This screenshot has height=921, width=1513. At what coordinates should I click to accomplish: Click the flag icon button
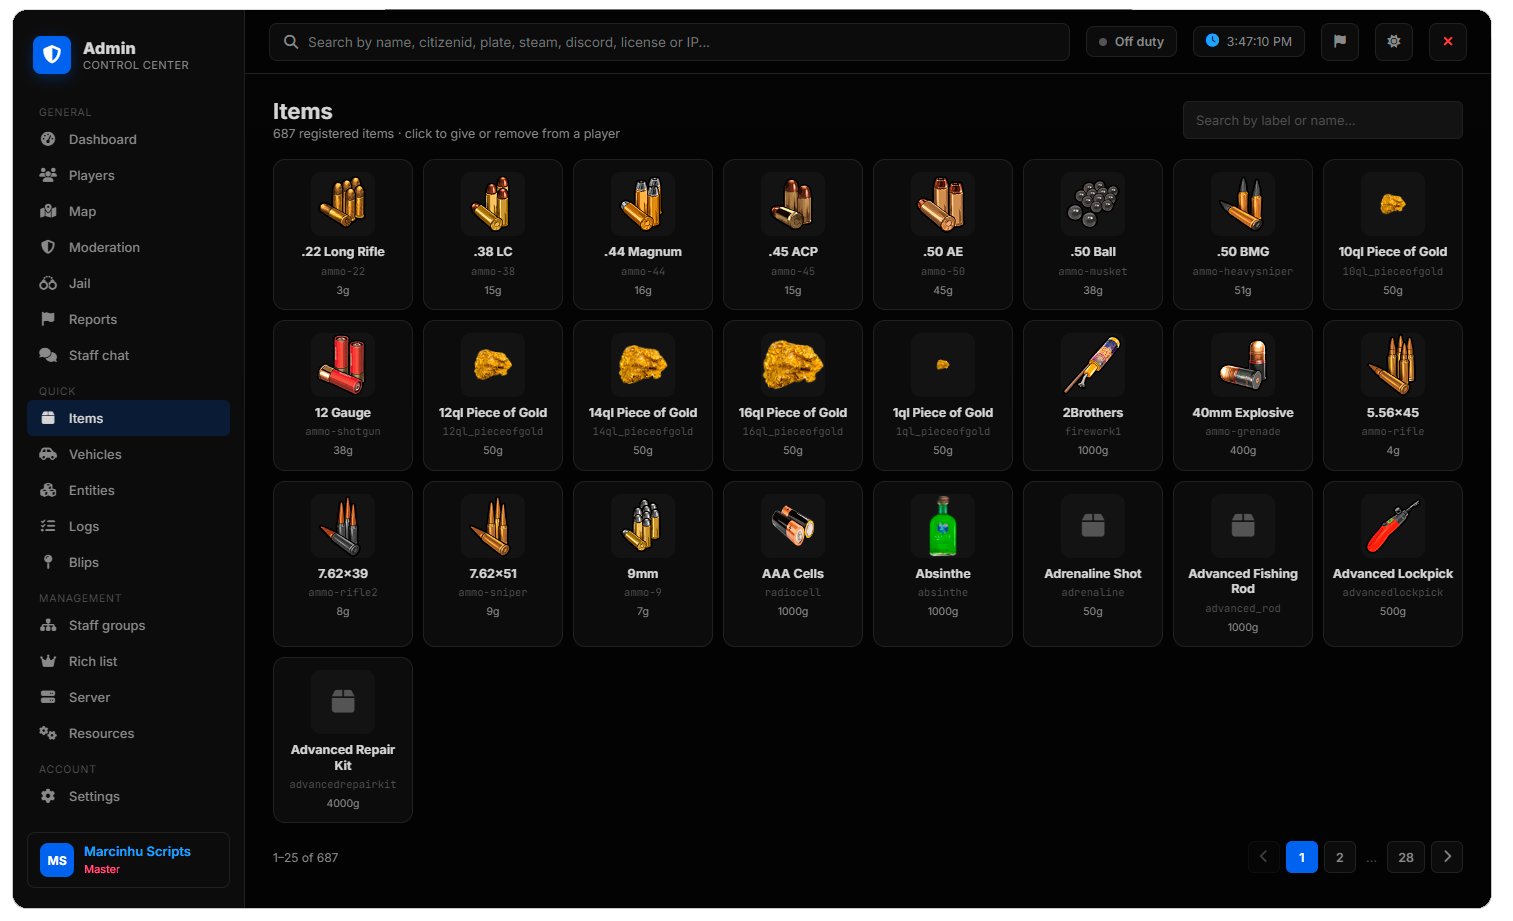(x=1340, y=42)
